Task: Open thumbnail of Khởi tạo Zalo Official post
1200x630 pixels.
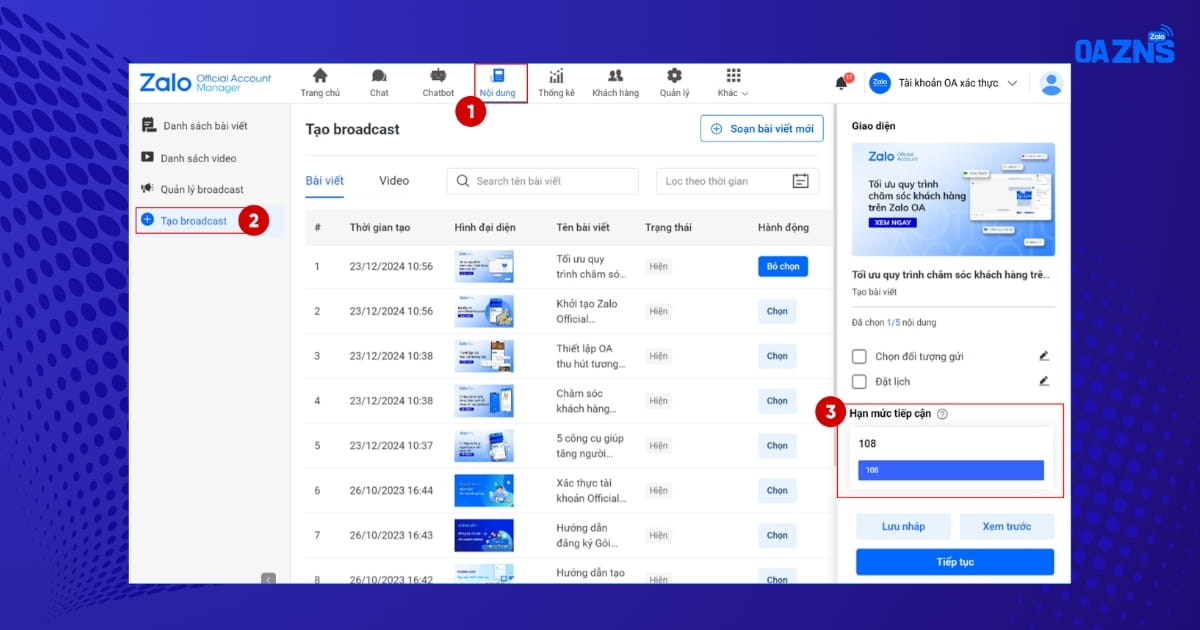Action: click(x=484, y=311)
